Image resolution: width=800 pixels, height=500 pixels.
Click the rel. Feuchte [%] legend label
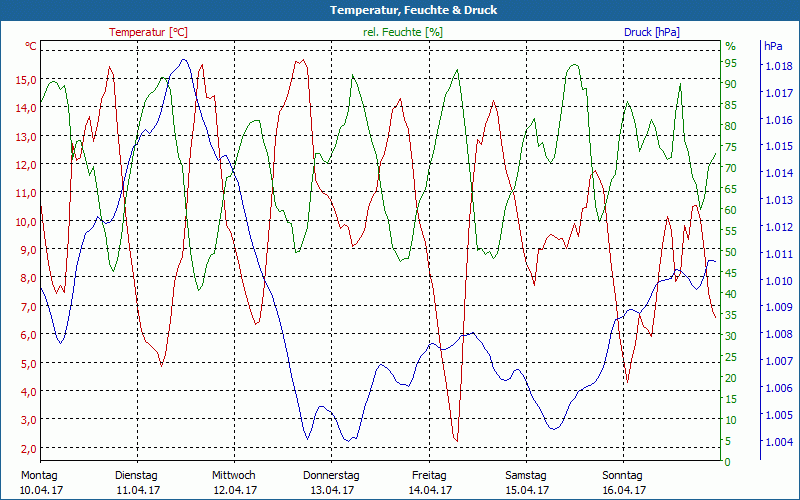tap(403, 32)
